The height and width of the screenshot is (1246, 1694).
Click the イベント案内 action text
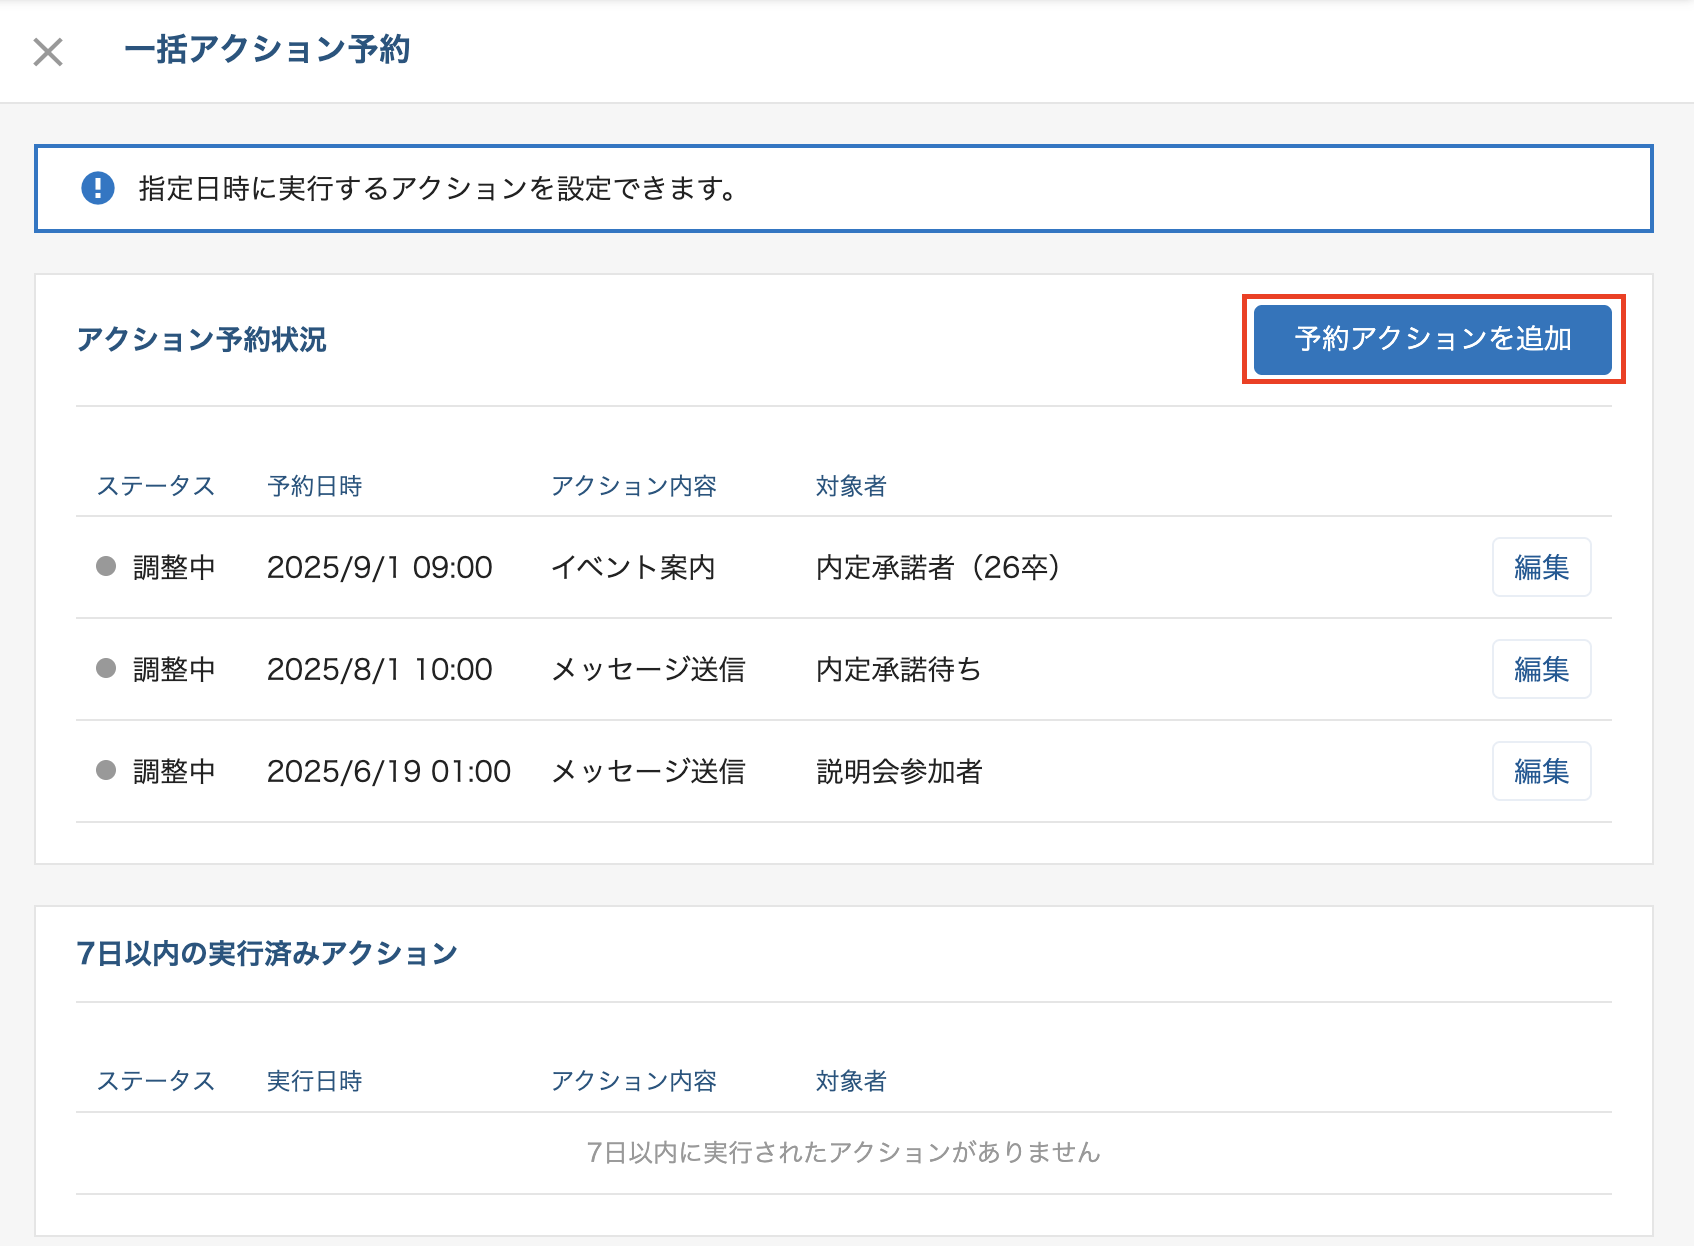(633, 568)
